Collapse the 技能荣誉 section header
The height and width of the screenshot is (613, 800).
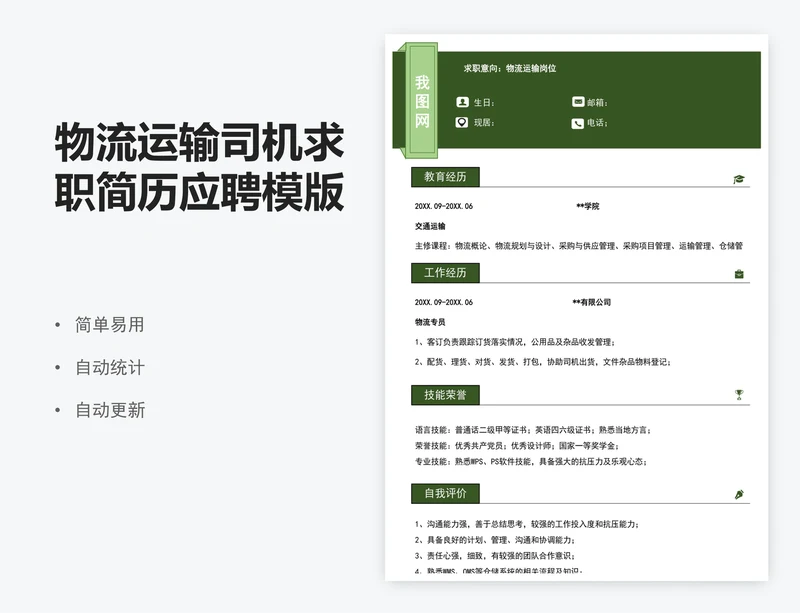pyautogui.click(x=445, y=393)
